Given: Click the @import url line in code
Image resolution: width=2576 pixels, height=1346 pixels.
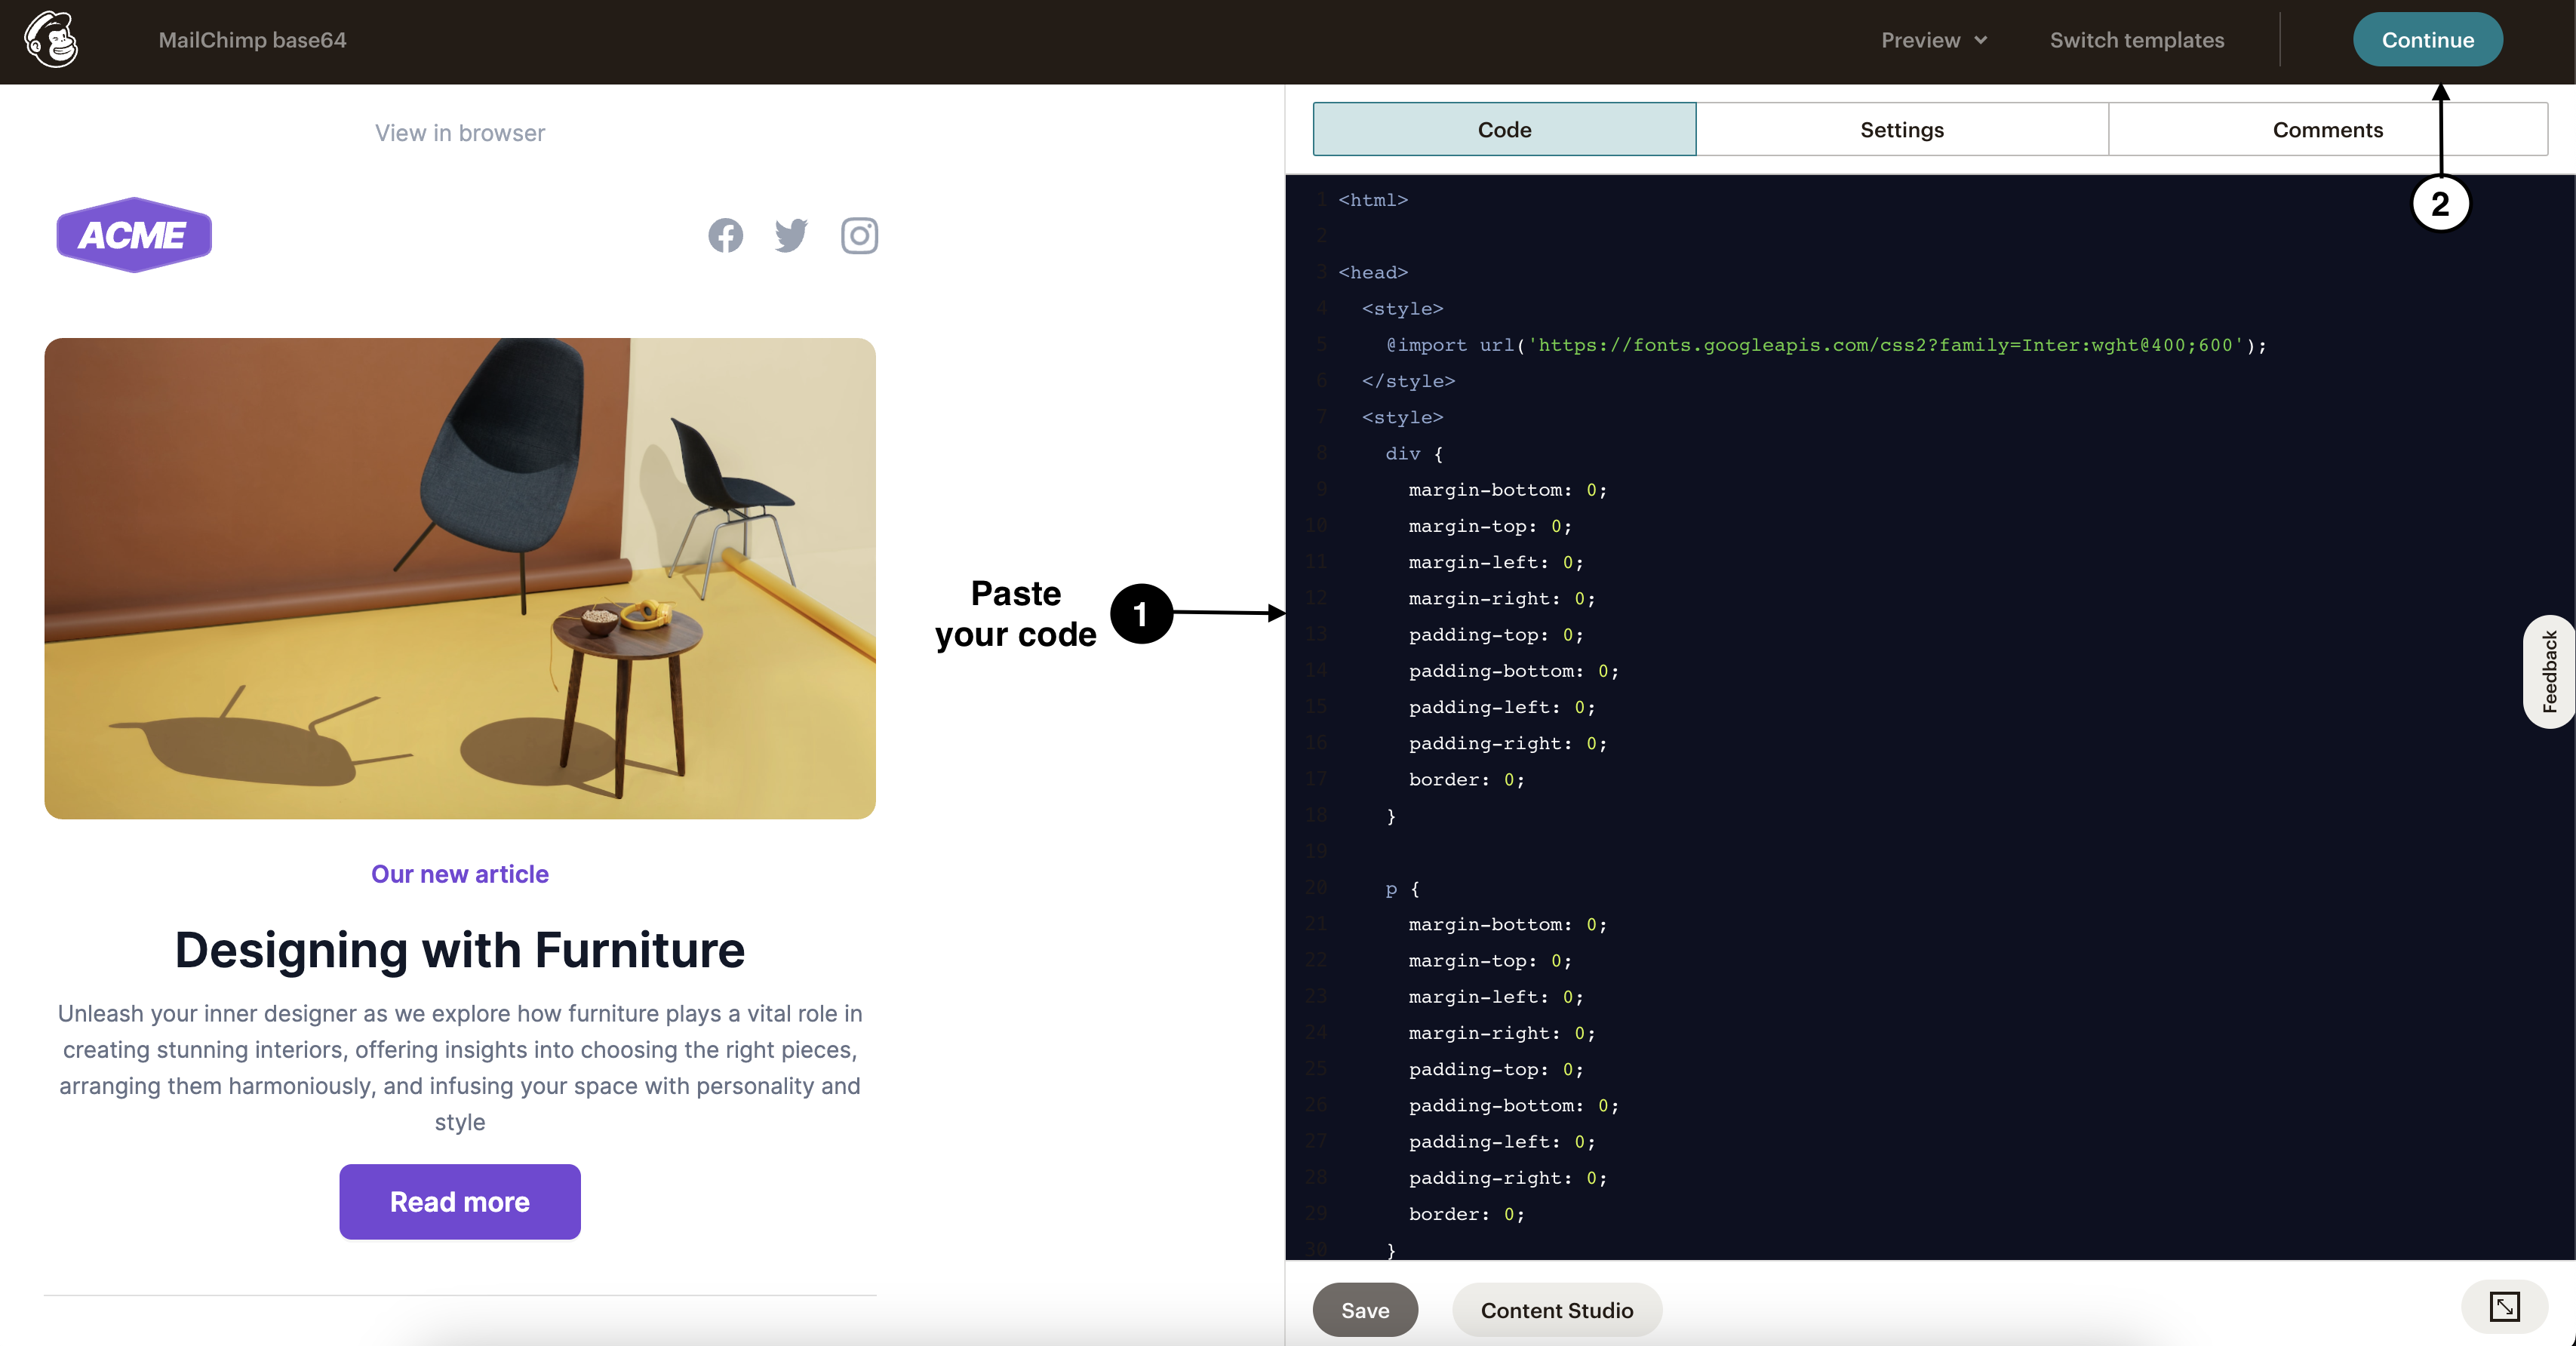Looking at the screenshot, I should point(1826,345).
